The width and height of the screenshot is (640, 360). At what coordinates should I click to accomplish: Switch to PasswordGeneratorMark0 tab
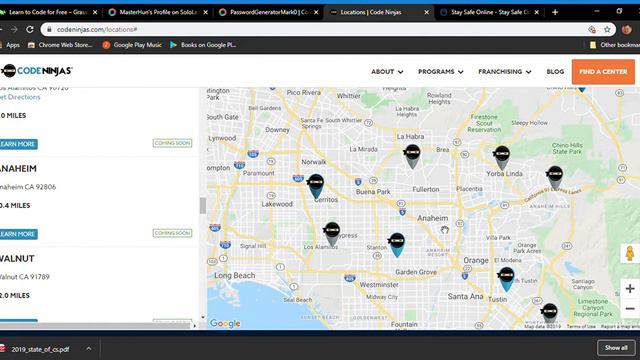(x=269, y=12)
